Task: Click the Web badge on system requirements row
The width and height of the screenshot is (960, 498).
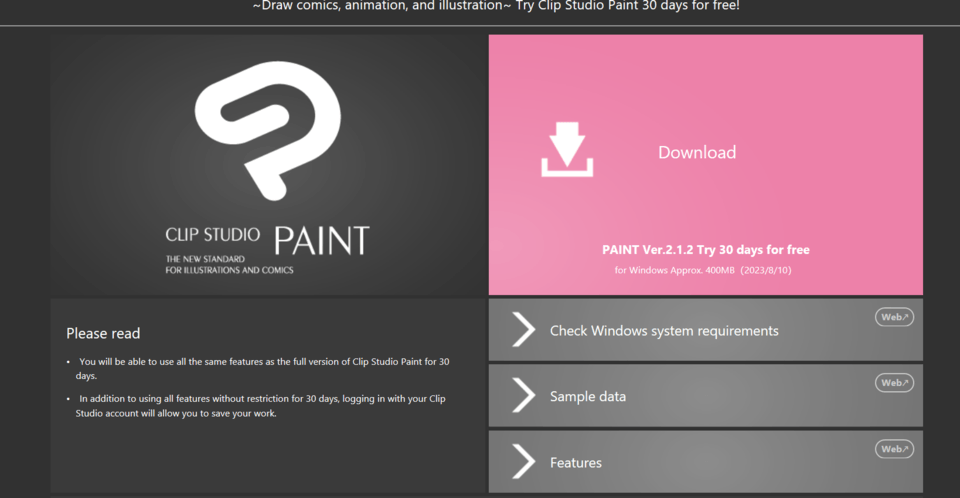Action: 894,317
